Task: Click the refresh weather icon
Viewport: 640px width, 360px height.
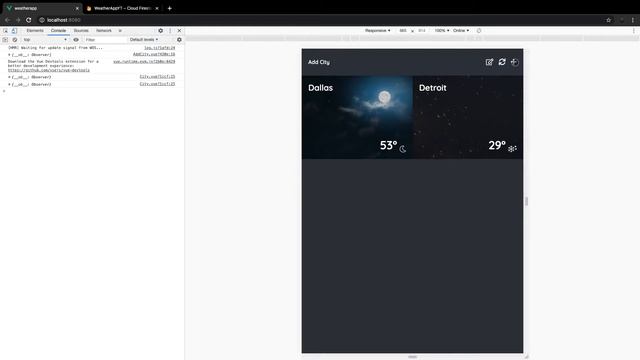Action: (502, 62)
